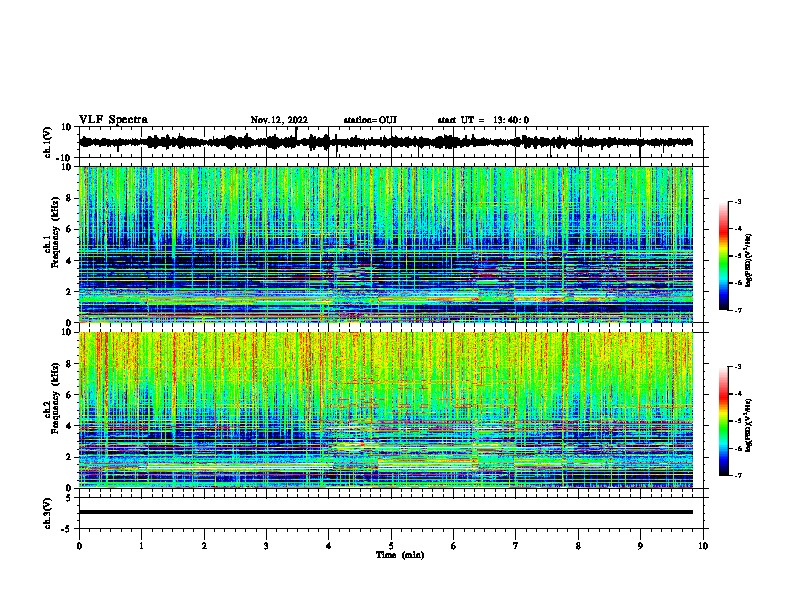
Task: Click time axis tick label "6"
Action: click(x=454, y=546)
